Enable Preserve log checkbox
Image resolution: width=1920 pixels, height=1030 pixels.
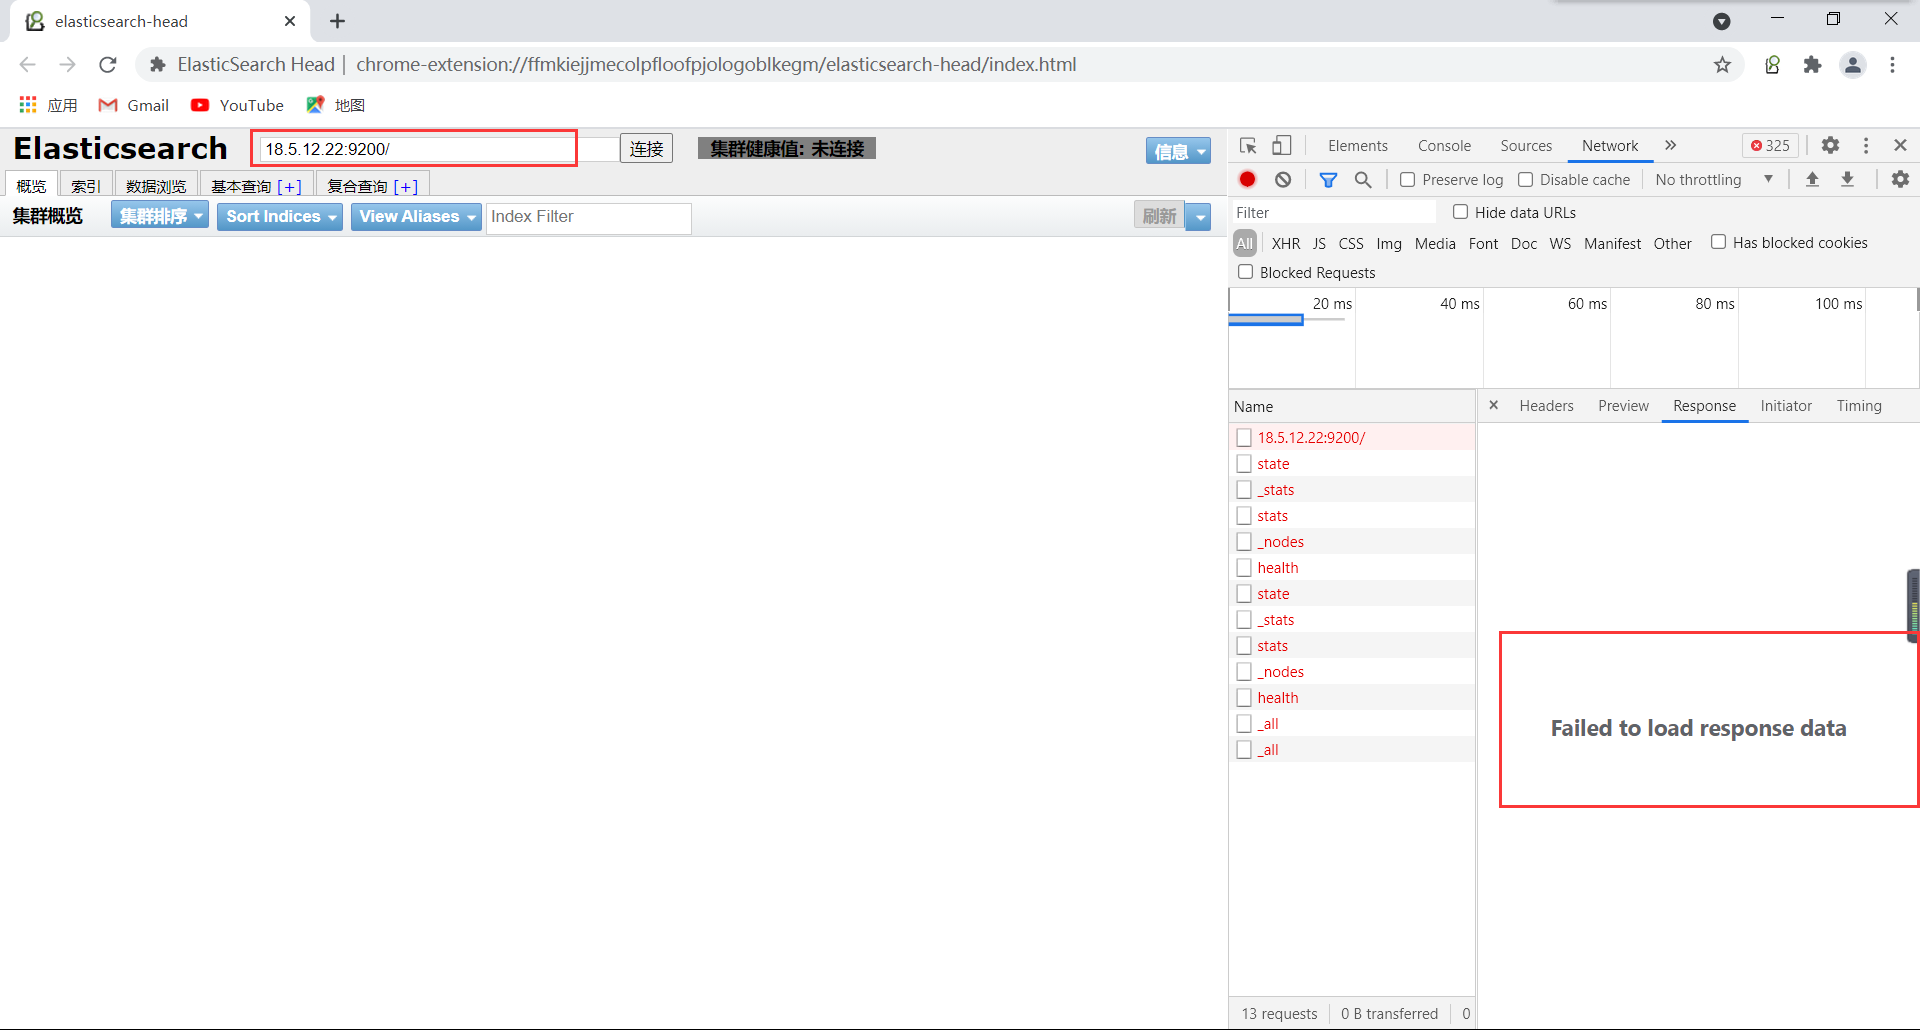1407,180
